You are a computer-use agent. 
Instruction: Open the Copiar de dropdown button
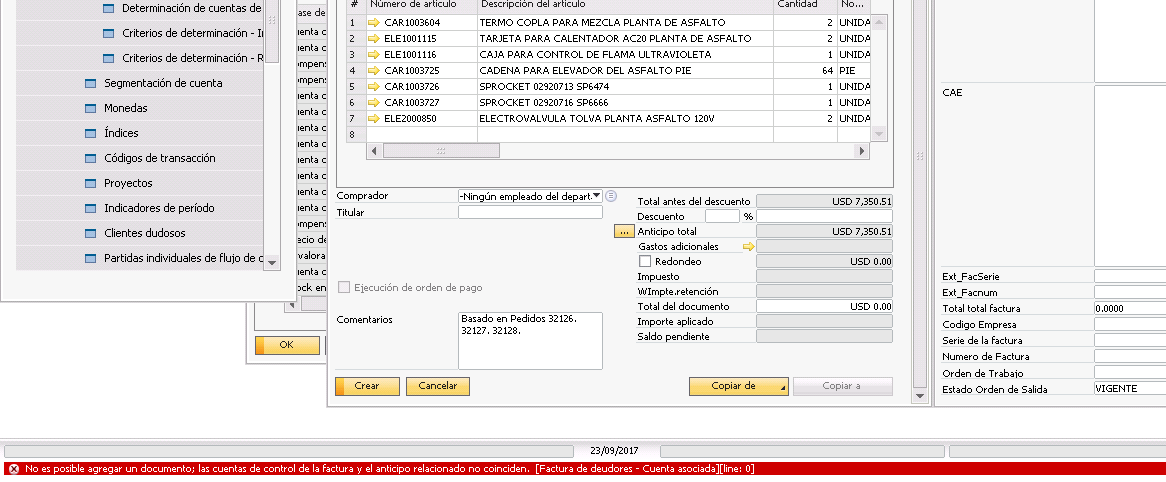pyautogui.click(x=738, y=386)
